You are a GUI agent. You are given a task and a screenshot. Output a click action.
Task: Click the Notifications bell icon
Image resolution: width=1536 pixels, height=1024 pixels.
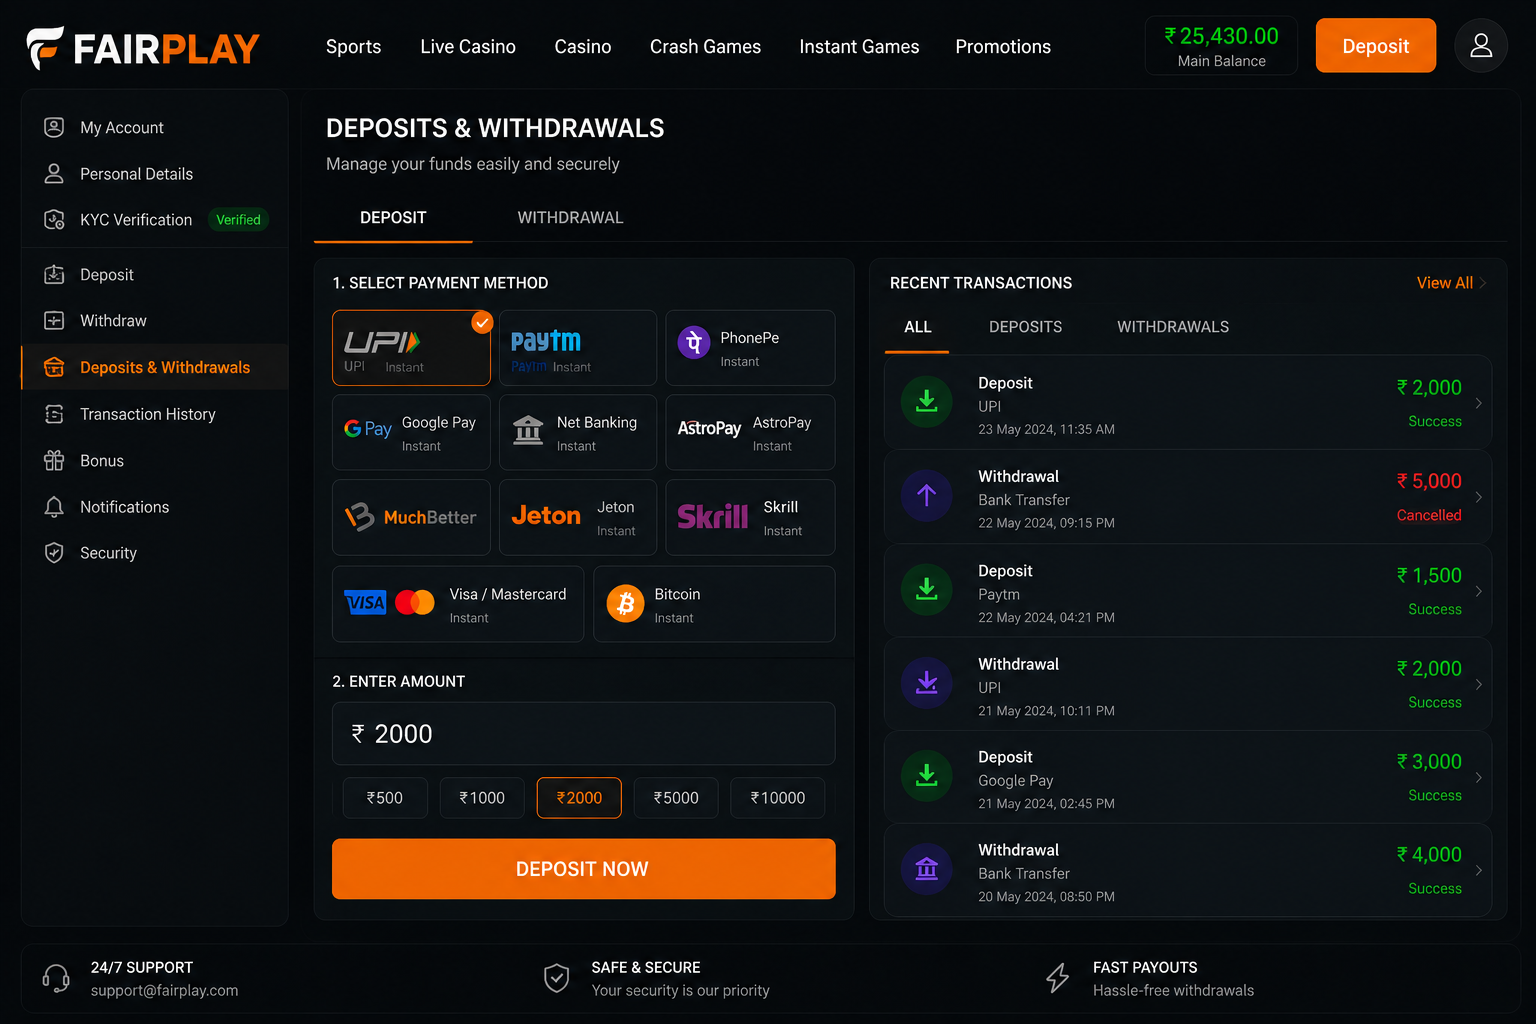coord(54,507)
